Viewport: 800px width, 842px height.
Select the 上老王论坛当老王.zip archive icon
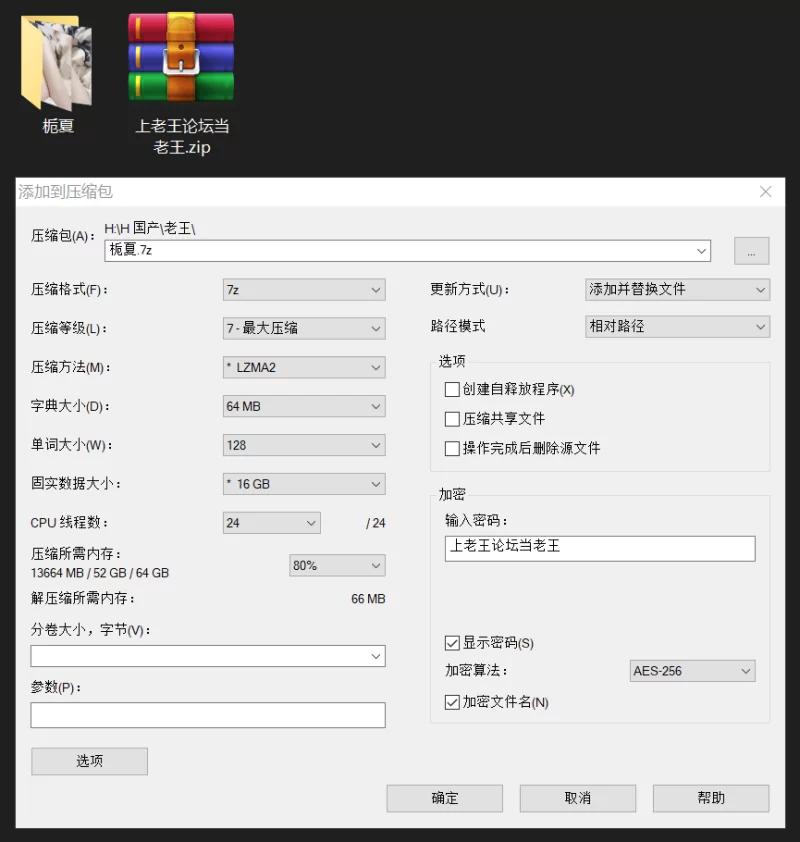[x=181, y=58]
